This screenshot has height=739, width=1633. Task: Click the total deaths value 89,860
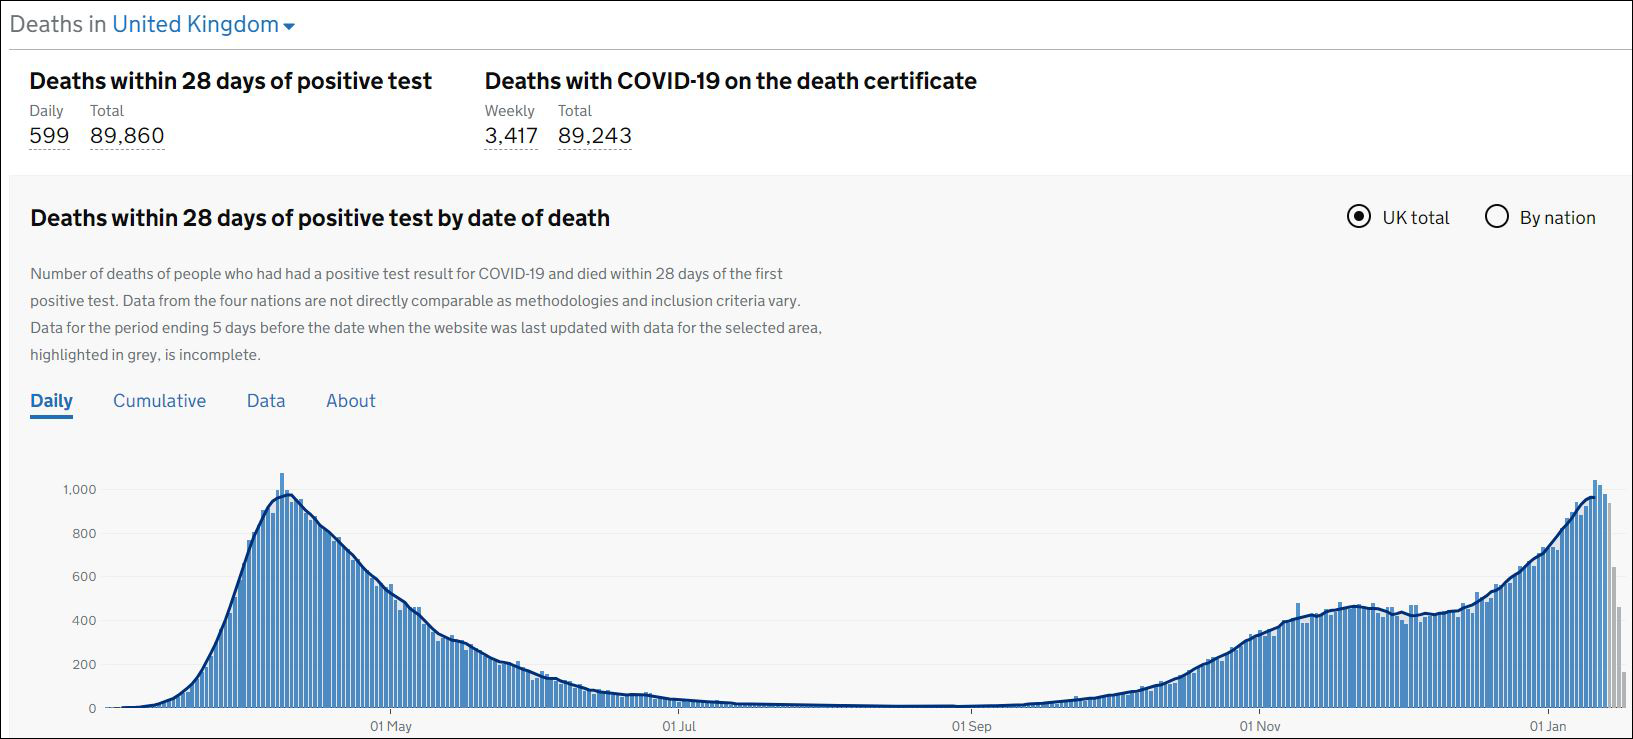coord(127,136)
